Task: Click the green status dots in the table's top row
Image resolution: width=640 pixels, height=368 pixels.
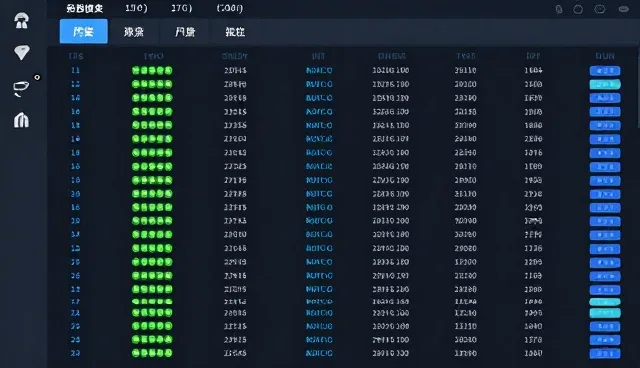Action: tap(152, 70)
